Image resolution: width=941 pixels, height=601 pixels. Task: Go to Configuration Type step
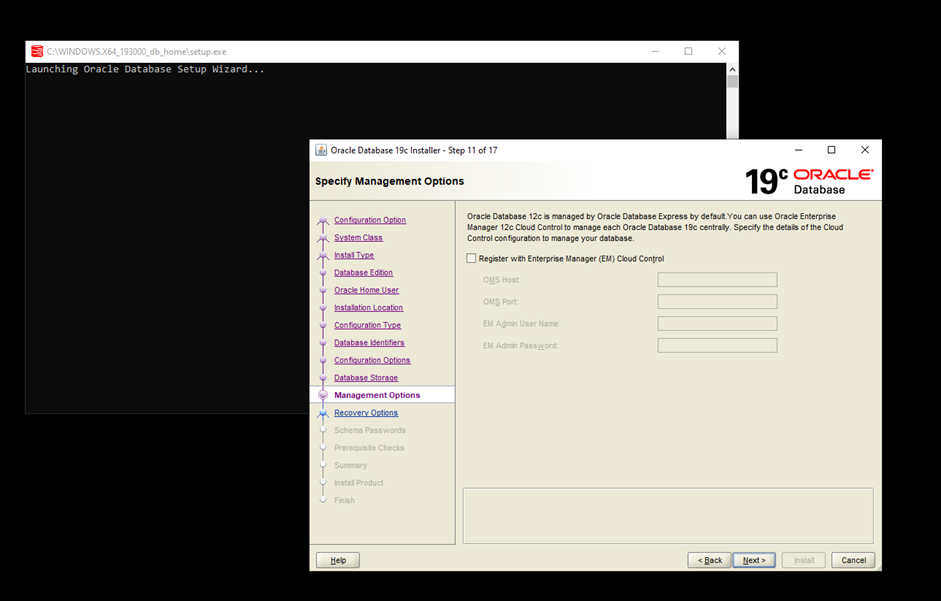click(x=367, y=325)
